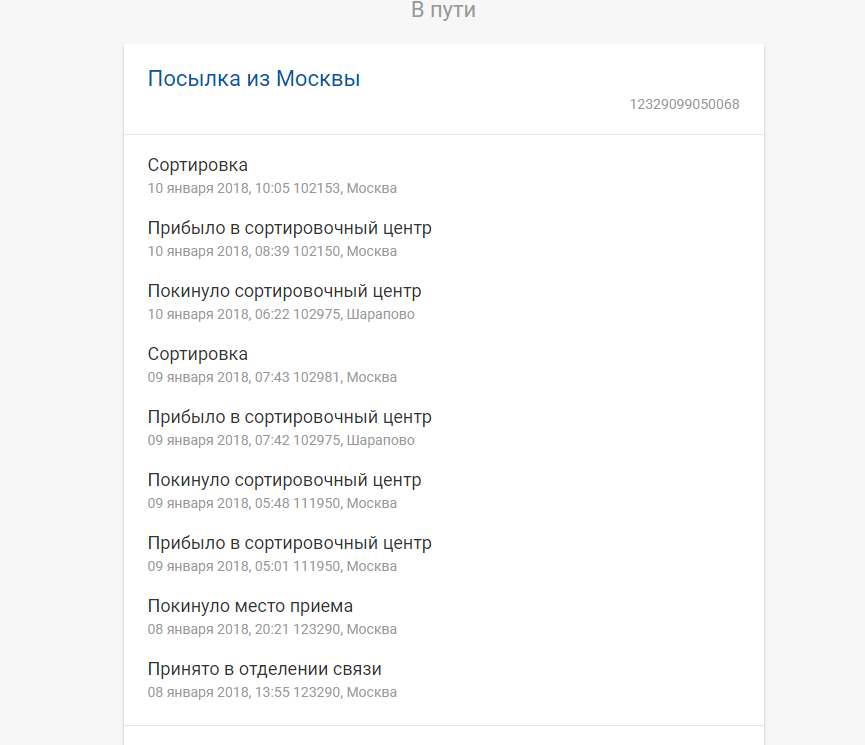Select 'Покинуло сортировочный центр' from Шарапово
Image resolution: width=865 pixels, height=745 pixels.
[x=285, y=291]
